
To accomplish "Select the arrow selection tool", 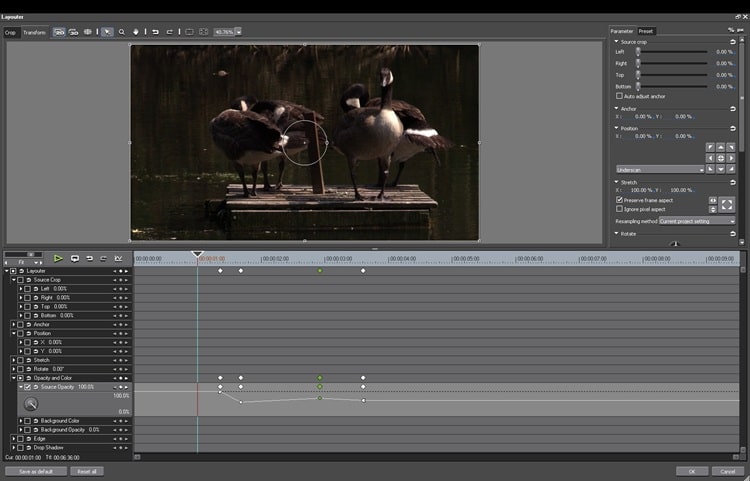I will [107, 32].
